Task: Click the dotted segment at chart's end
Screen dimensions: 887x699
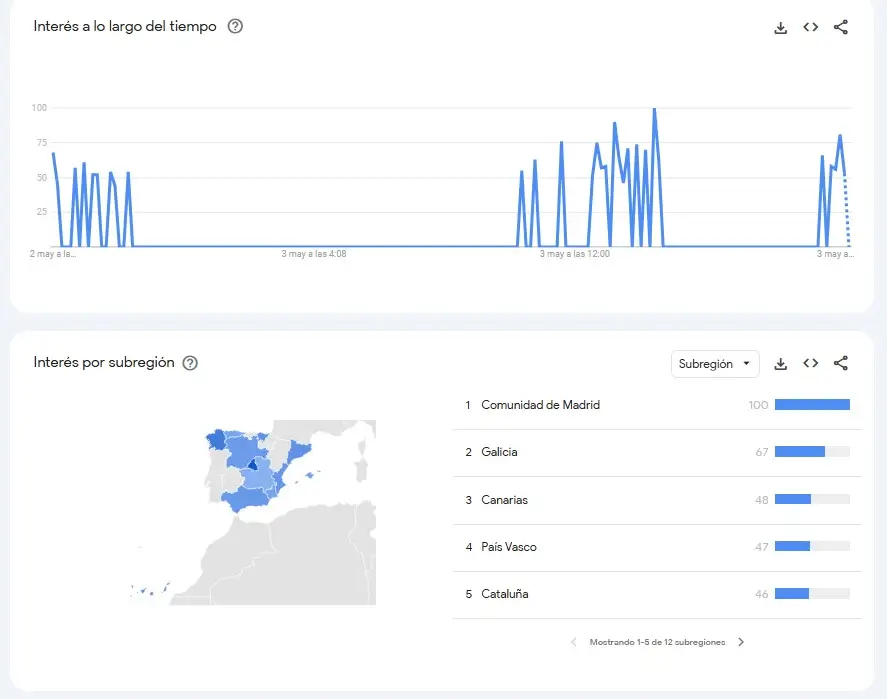Action: (x=847, y=211)
